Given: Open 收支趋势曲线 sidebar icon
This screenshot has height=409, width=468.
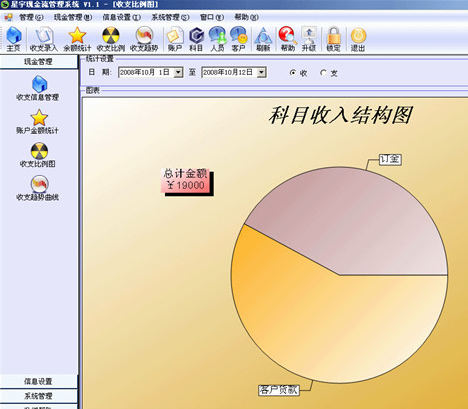Looking at the screenshot, I should 38,188.
